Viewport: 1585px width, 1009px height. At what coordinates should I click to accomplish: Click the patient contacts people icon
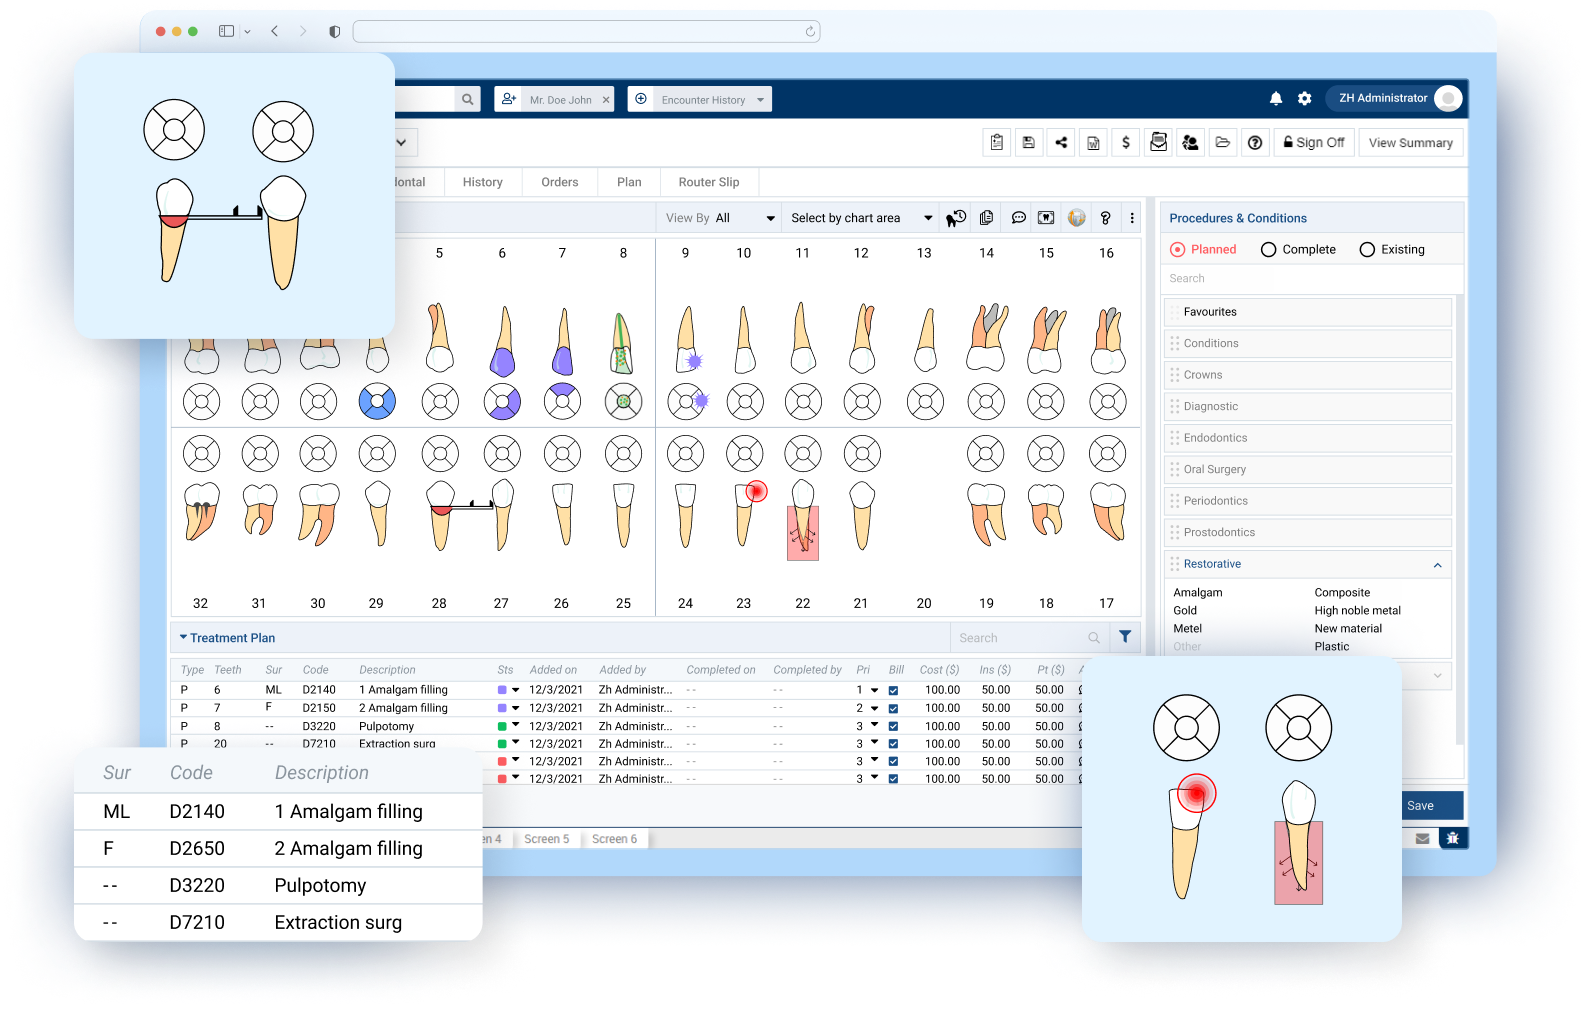(x=1190, y=143)
